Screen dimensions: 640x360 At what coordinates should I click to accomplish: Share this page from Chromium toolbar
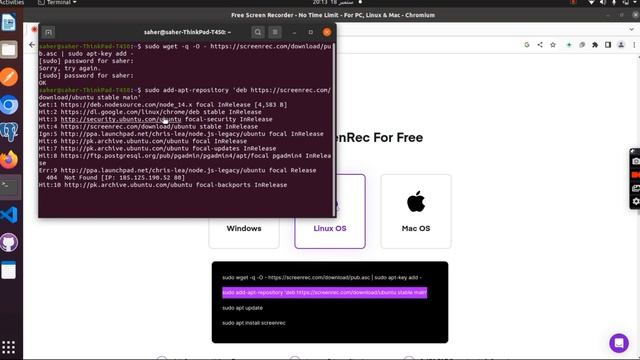click(540, 45)
